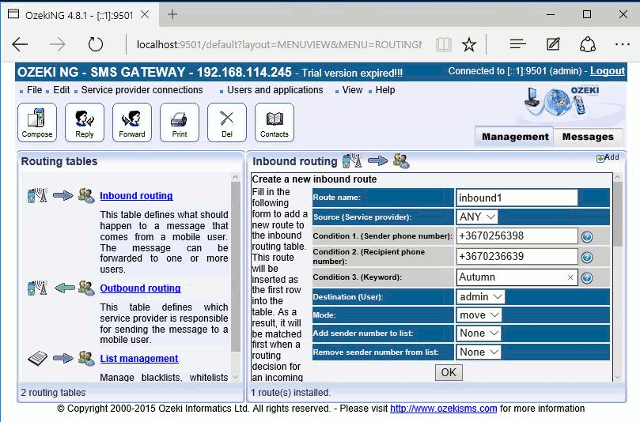Viewport: 640px width, 422px height.
Task: Add page to favorites with star
Action: click(469, 44)
